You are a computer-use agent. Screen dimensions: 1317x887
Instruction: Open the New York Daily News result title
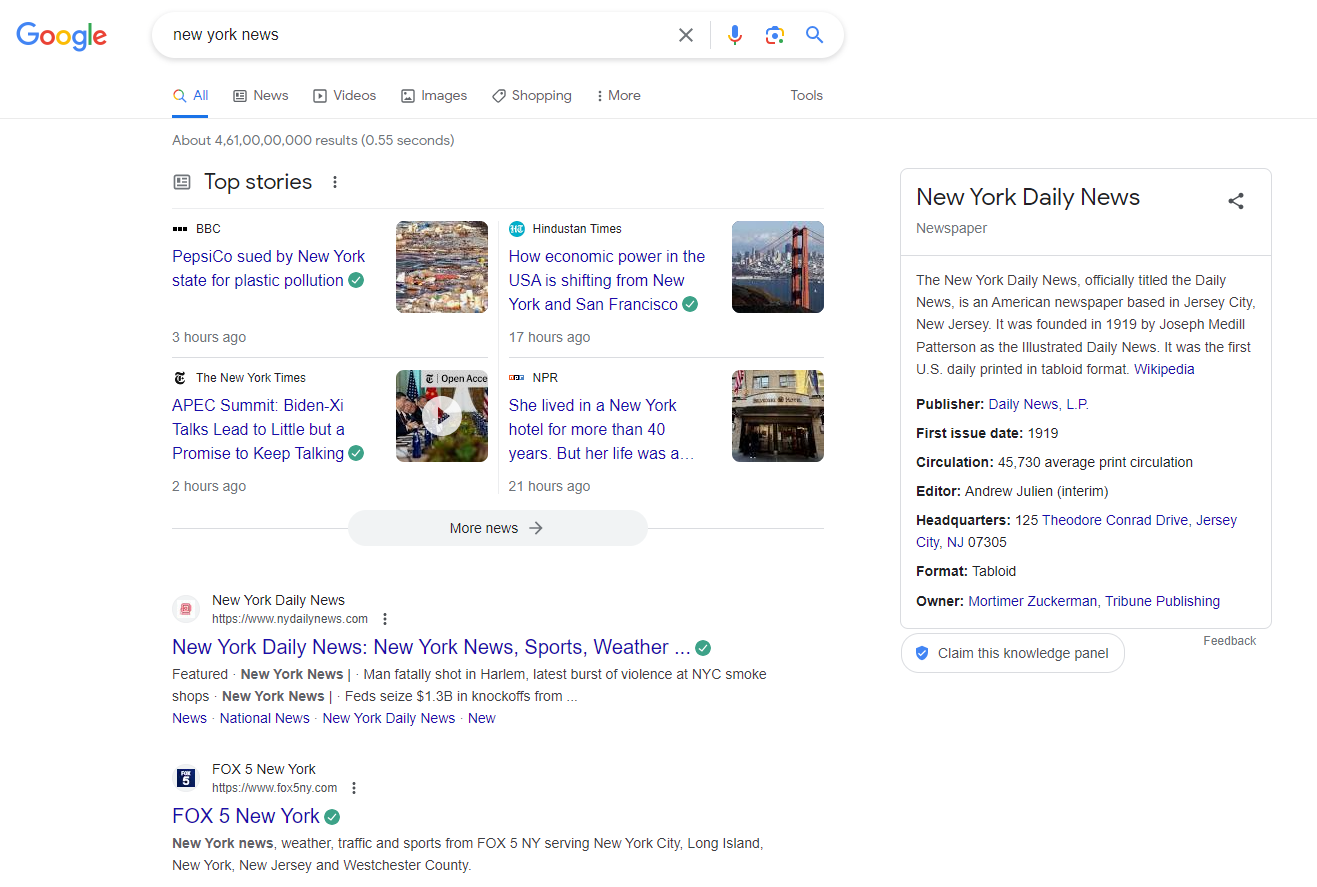pos(431,647)
